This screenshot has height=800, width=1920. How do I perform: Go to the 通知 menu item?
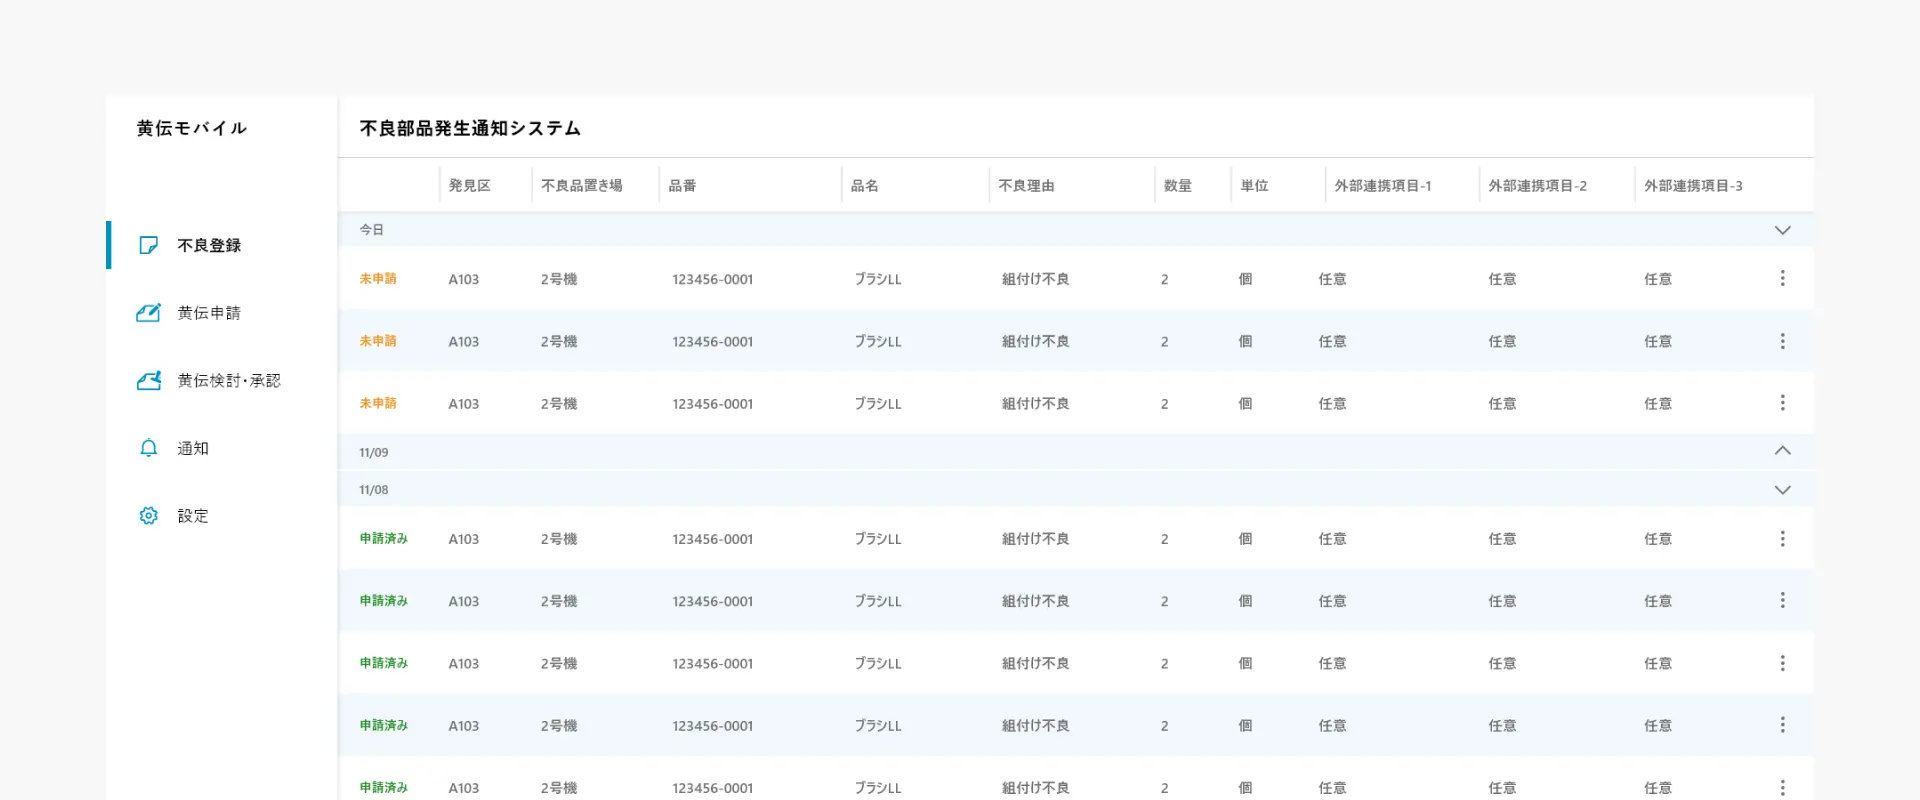[193, 448]
